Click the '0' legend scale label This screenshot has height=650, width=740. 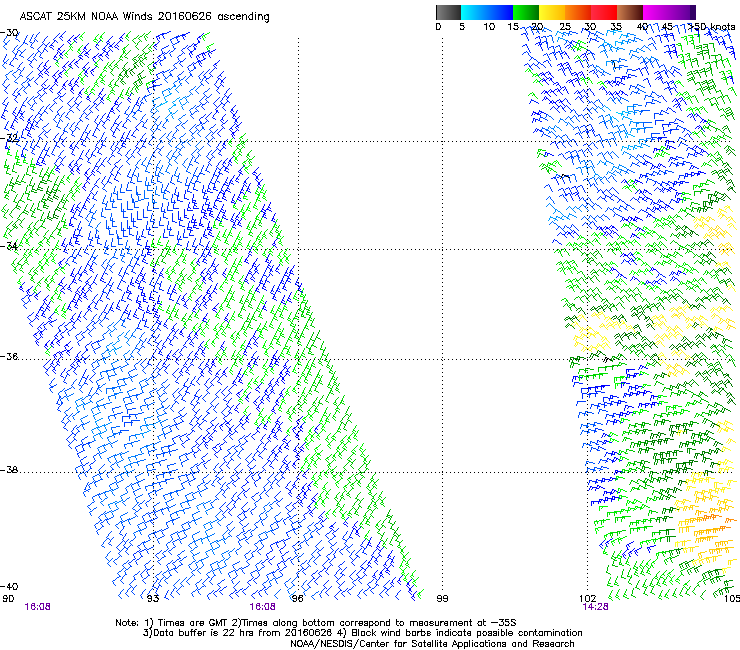pos(438,27)
